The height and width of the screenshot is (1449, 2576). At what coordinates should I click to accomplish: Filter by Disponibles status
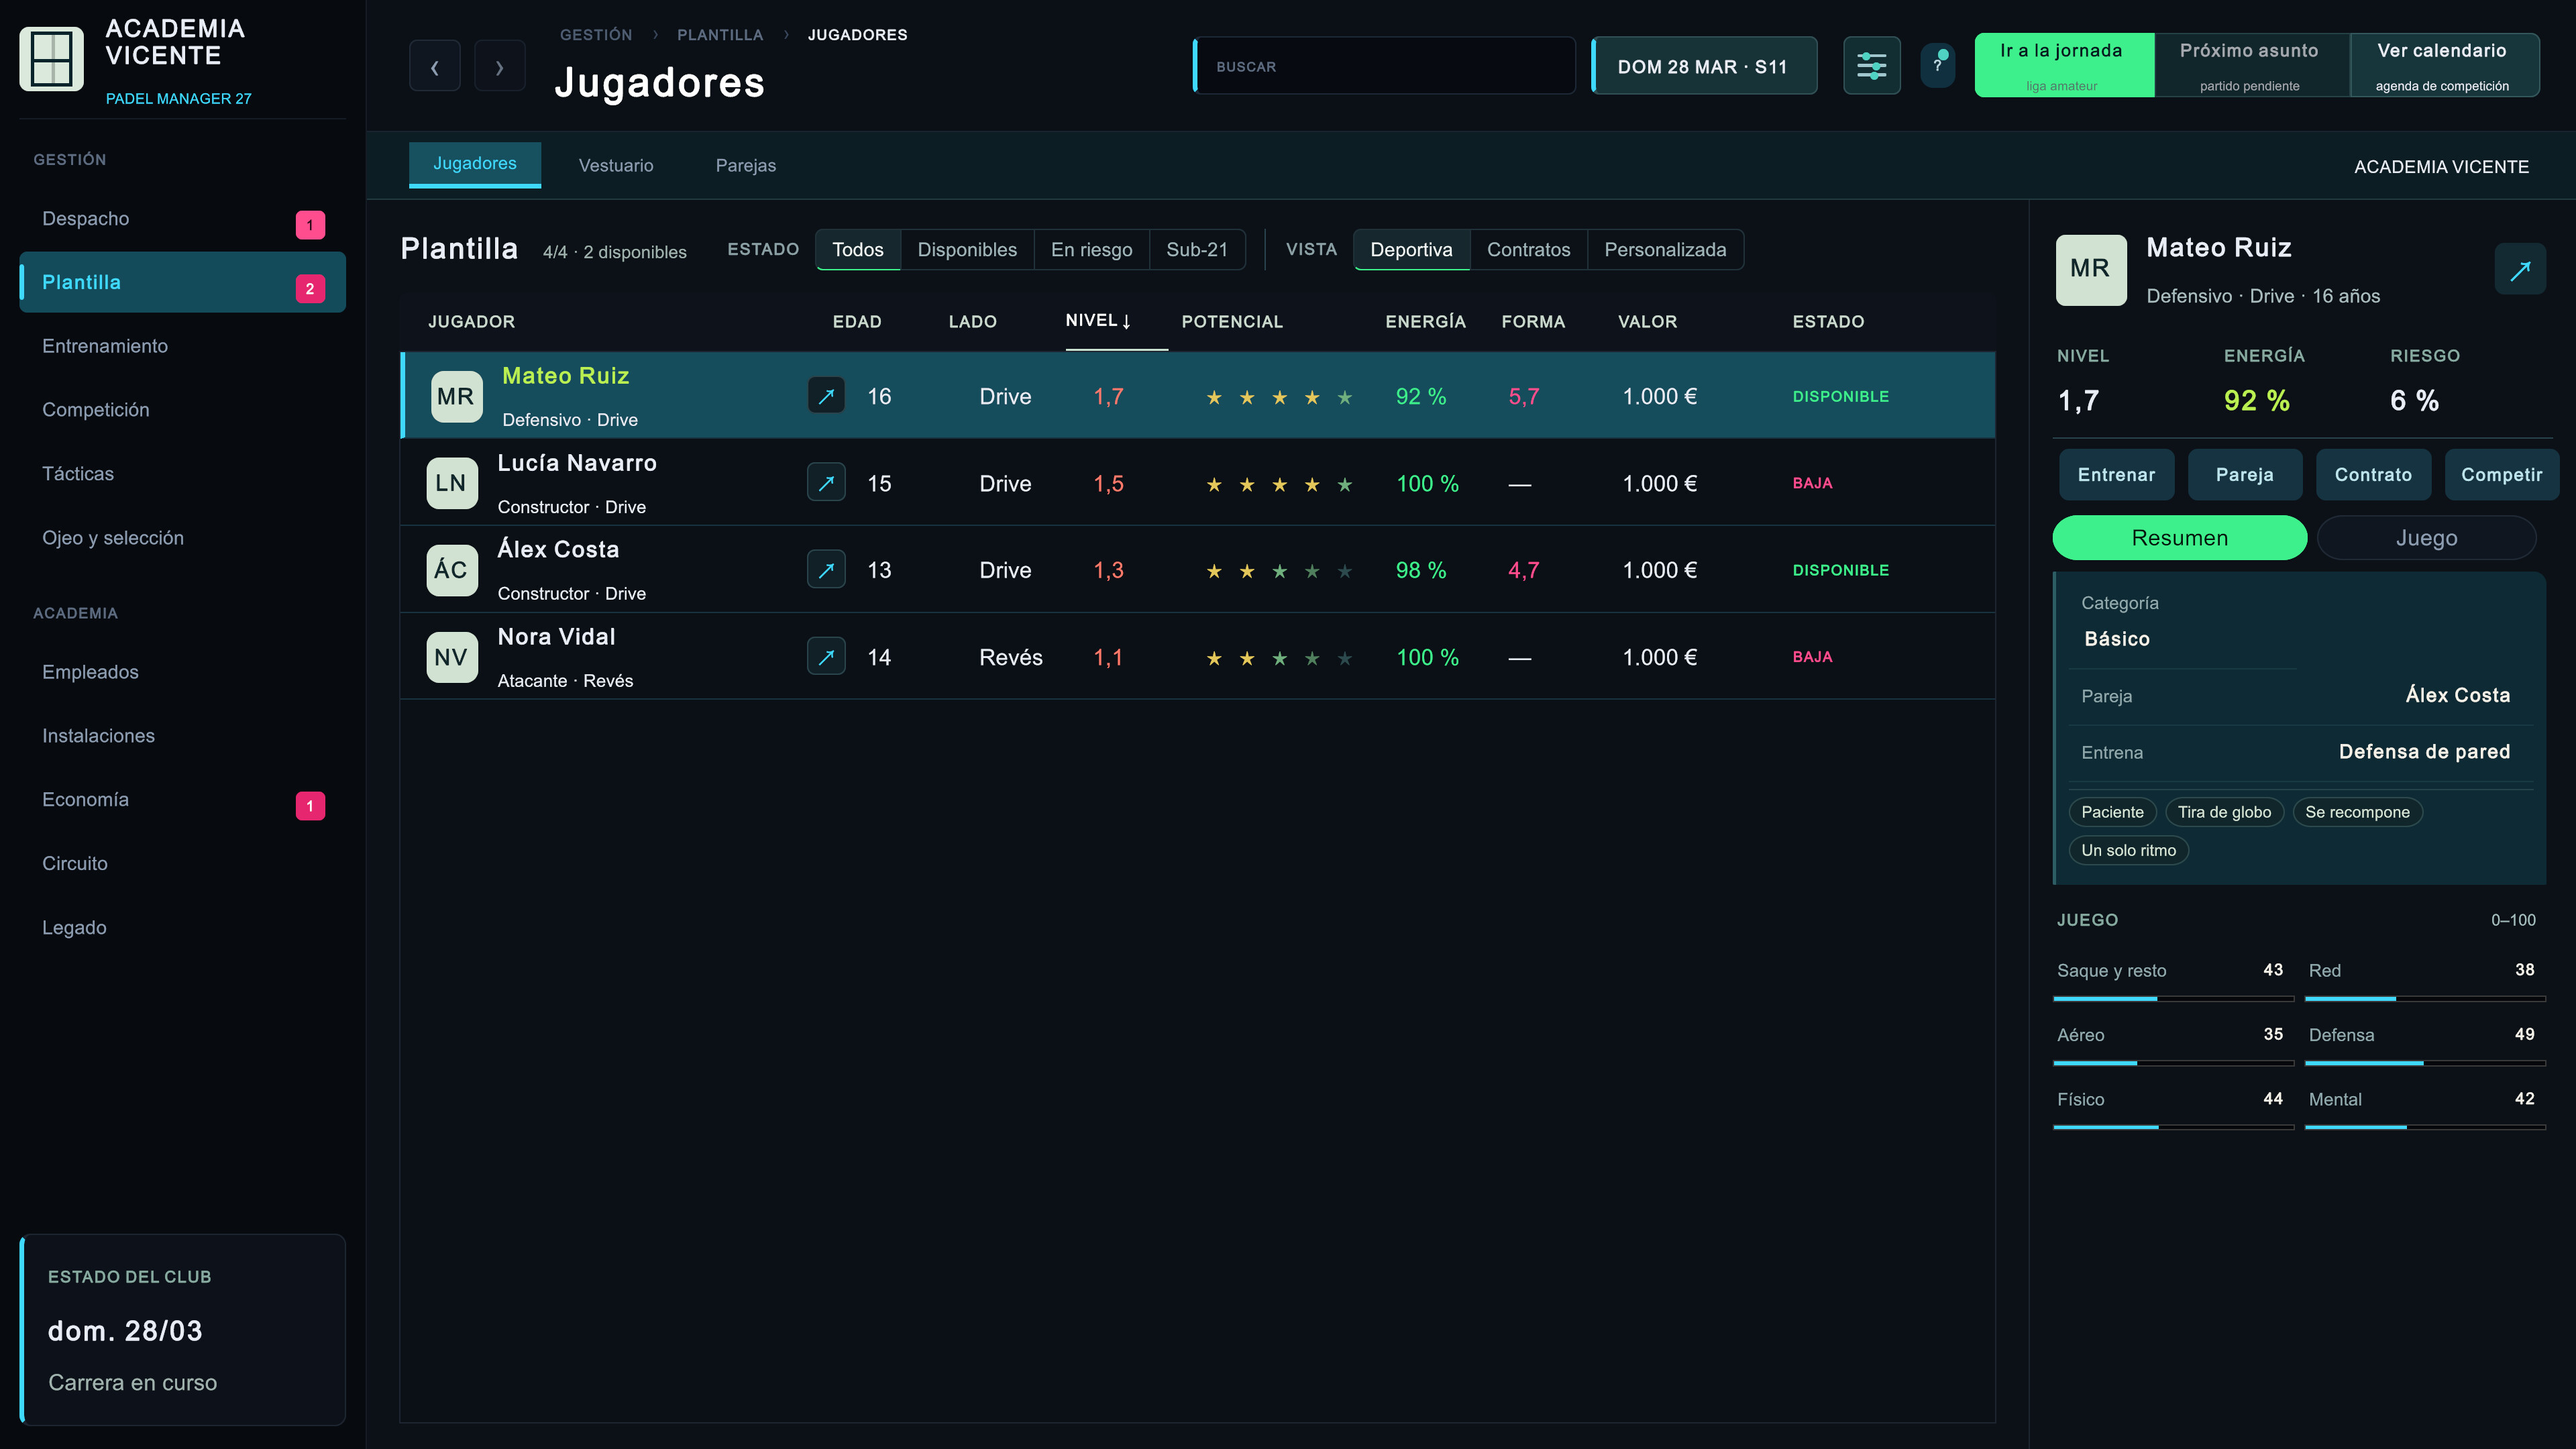(x=967, y=249)
